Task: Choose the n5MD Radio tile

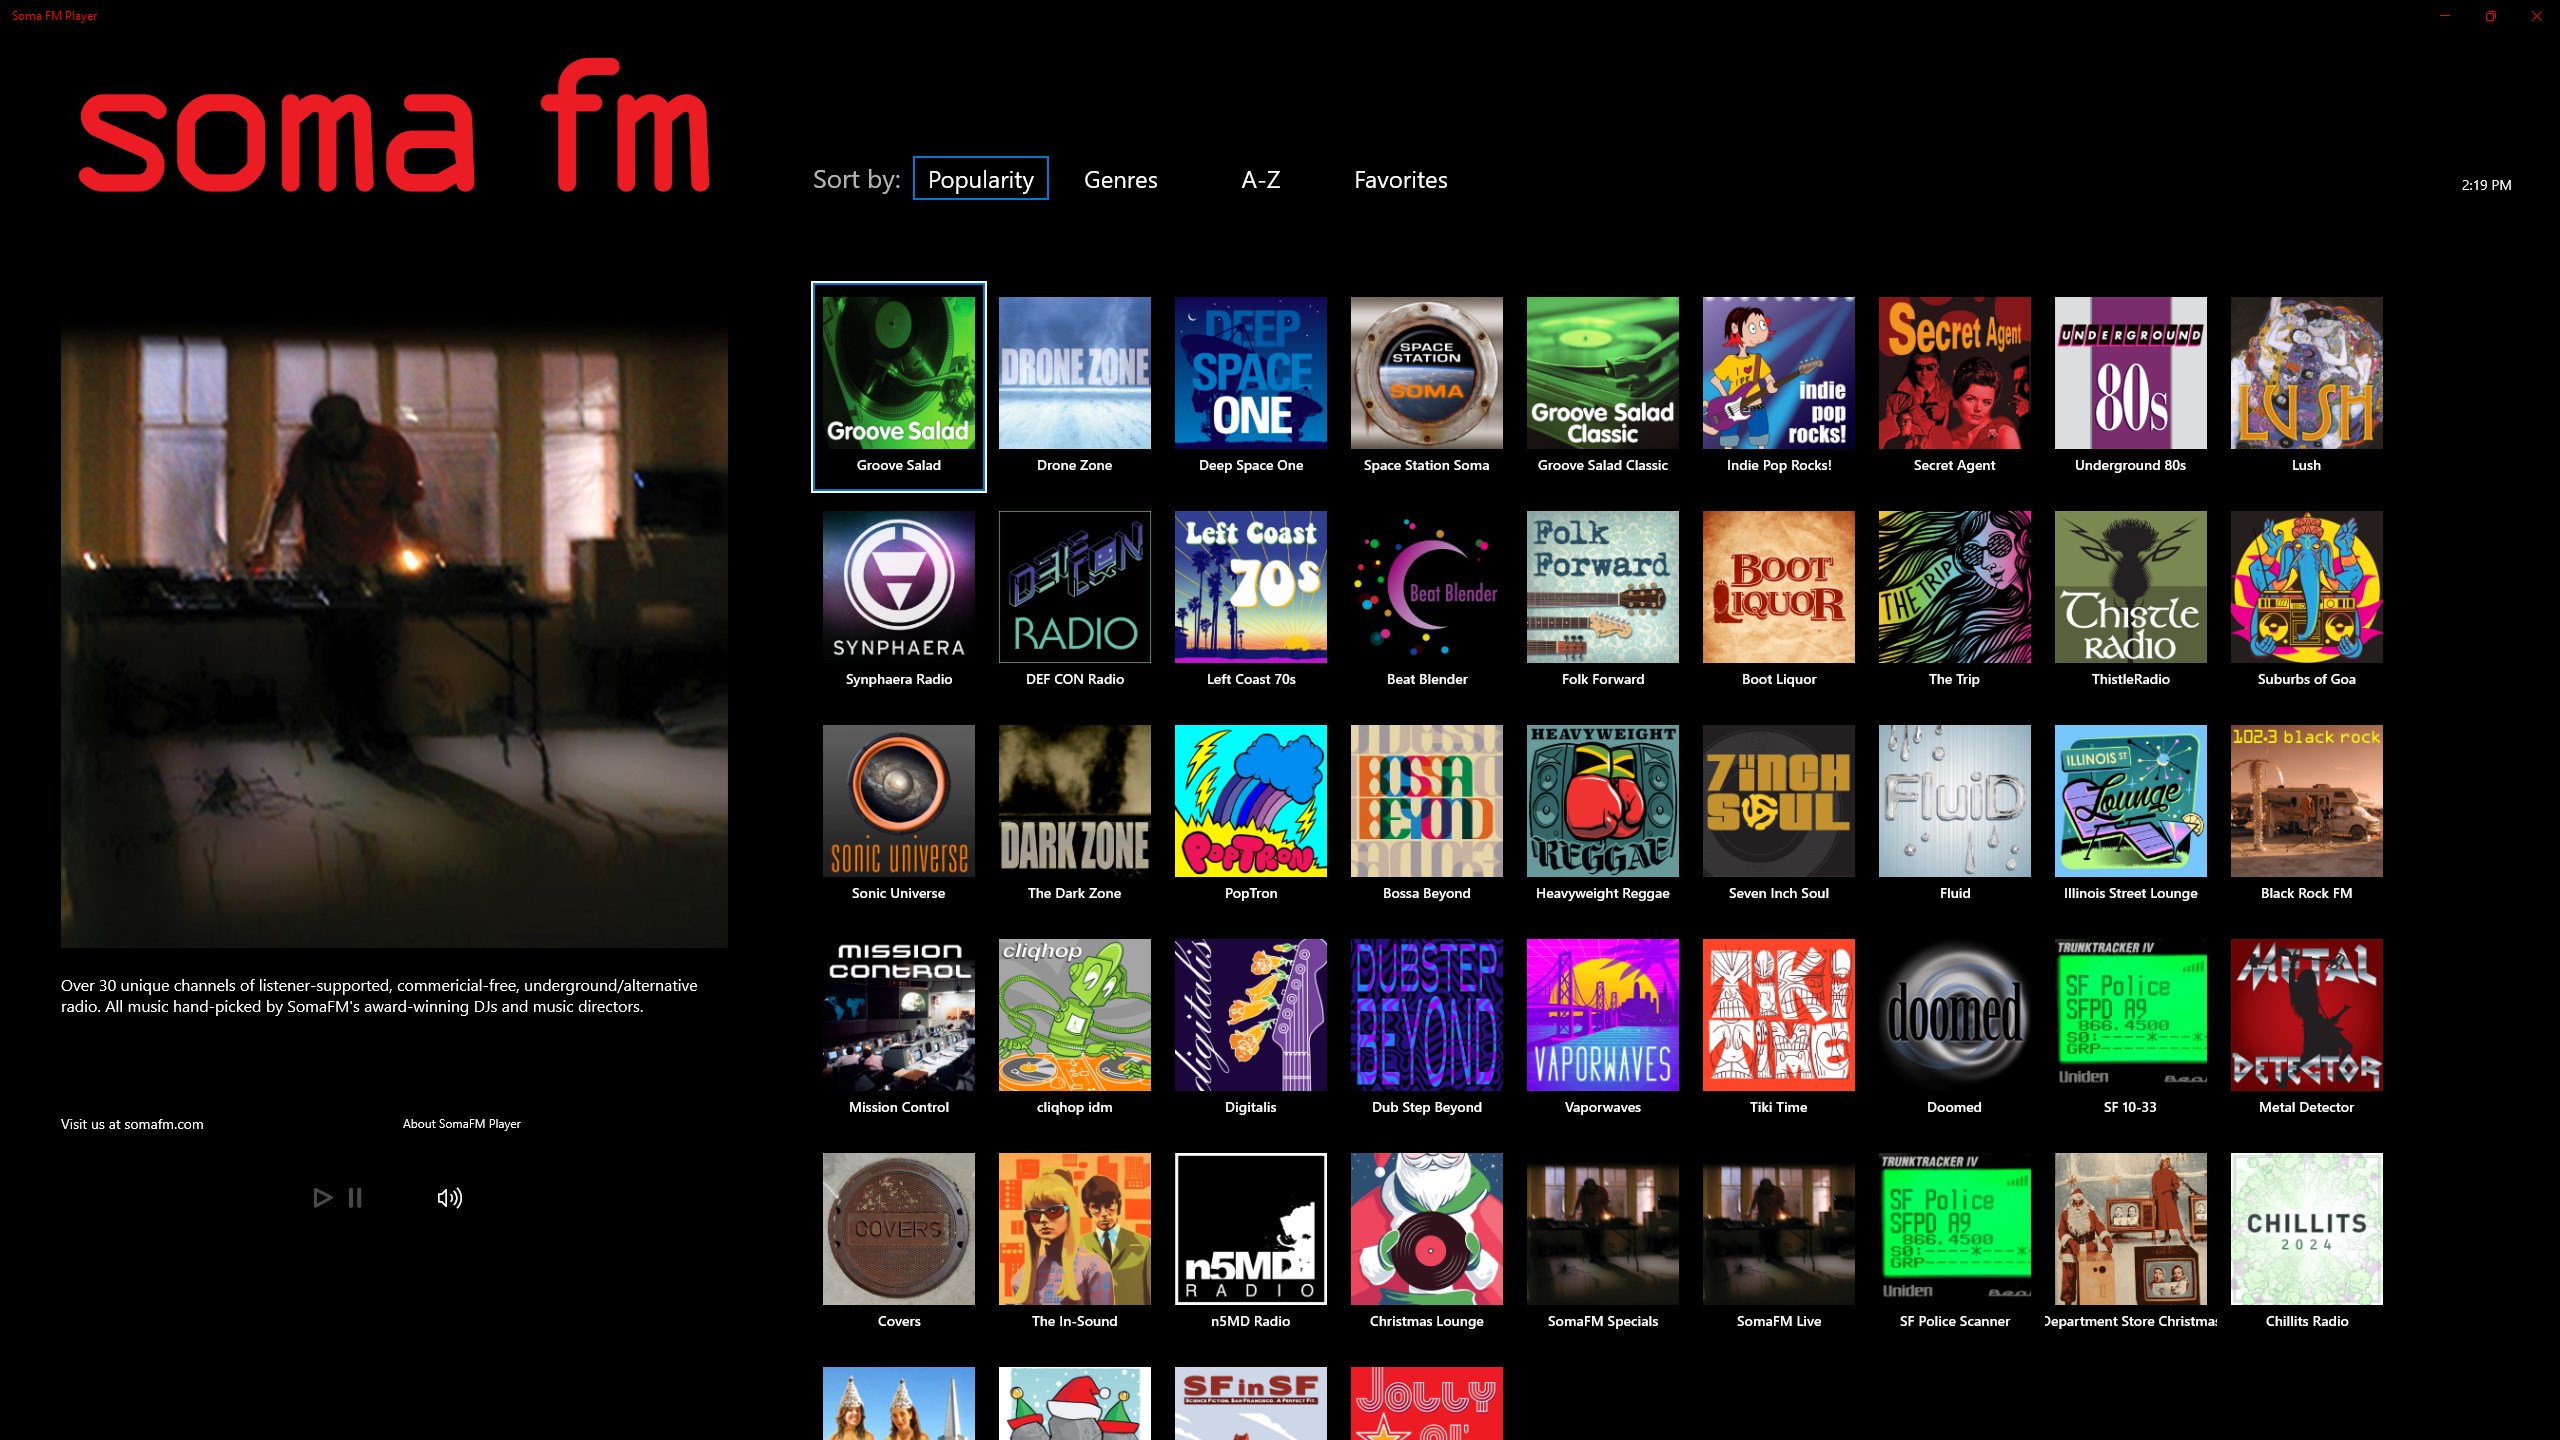Action: click(x=1250, y=1229)
